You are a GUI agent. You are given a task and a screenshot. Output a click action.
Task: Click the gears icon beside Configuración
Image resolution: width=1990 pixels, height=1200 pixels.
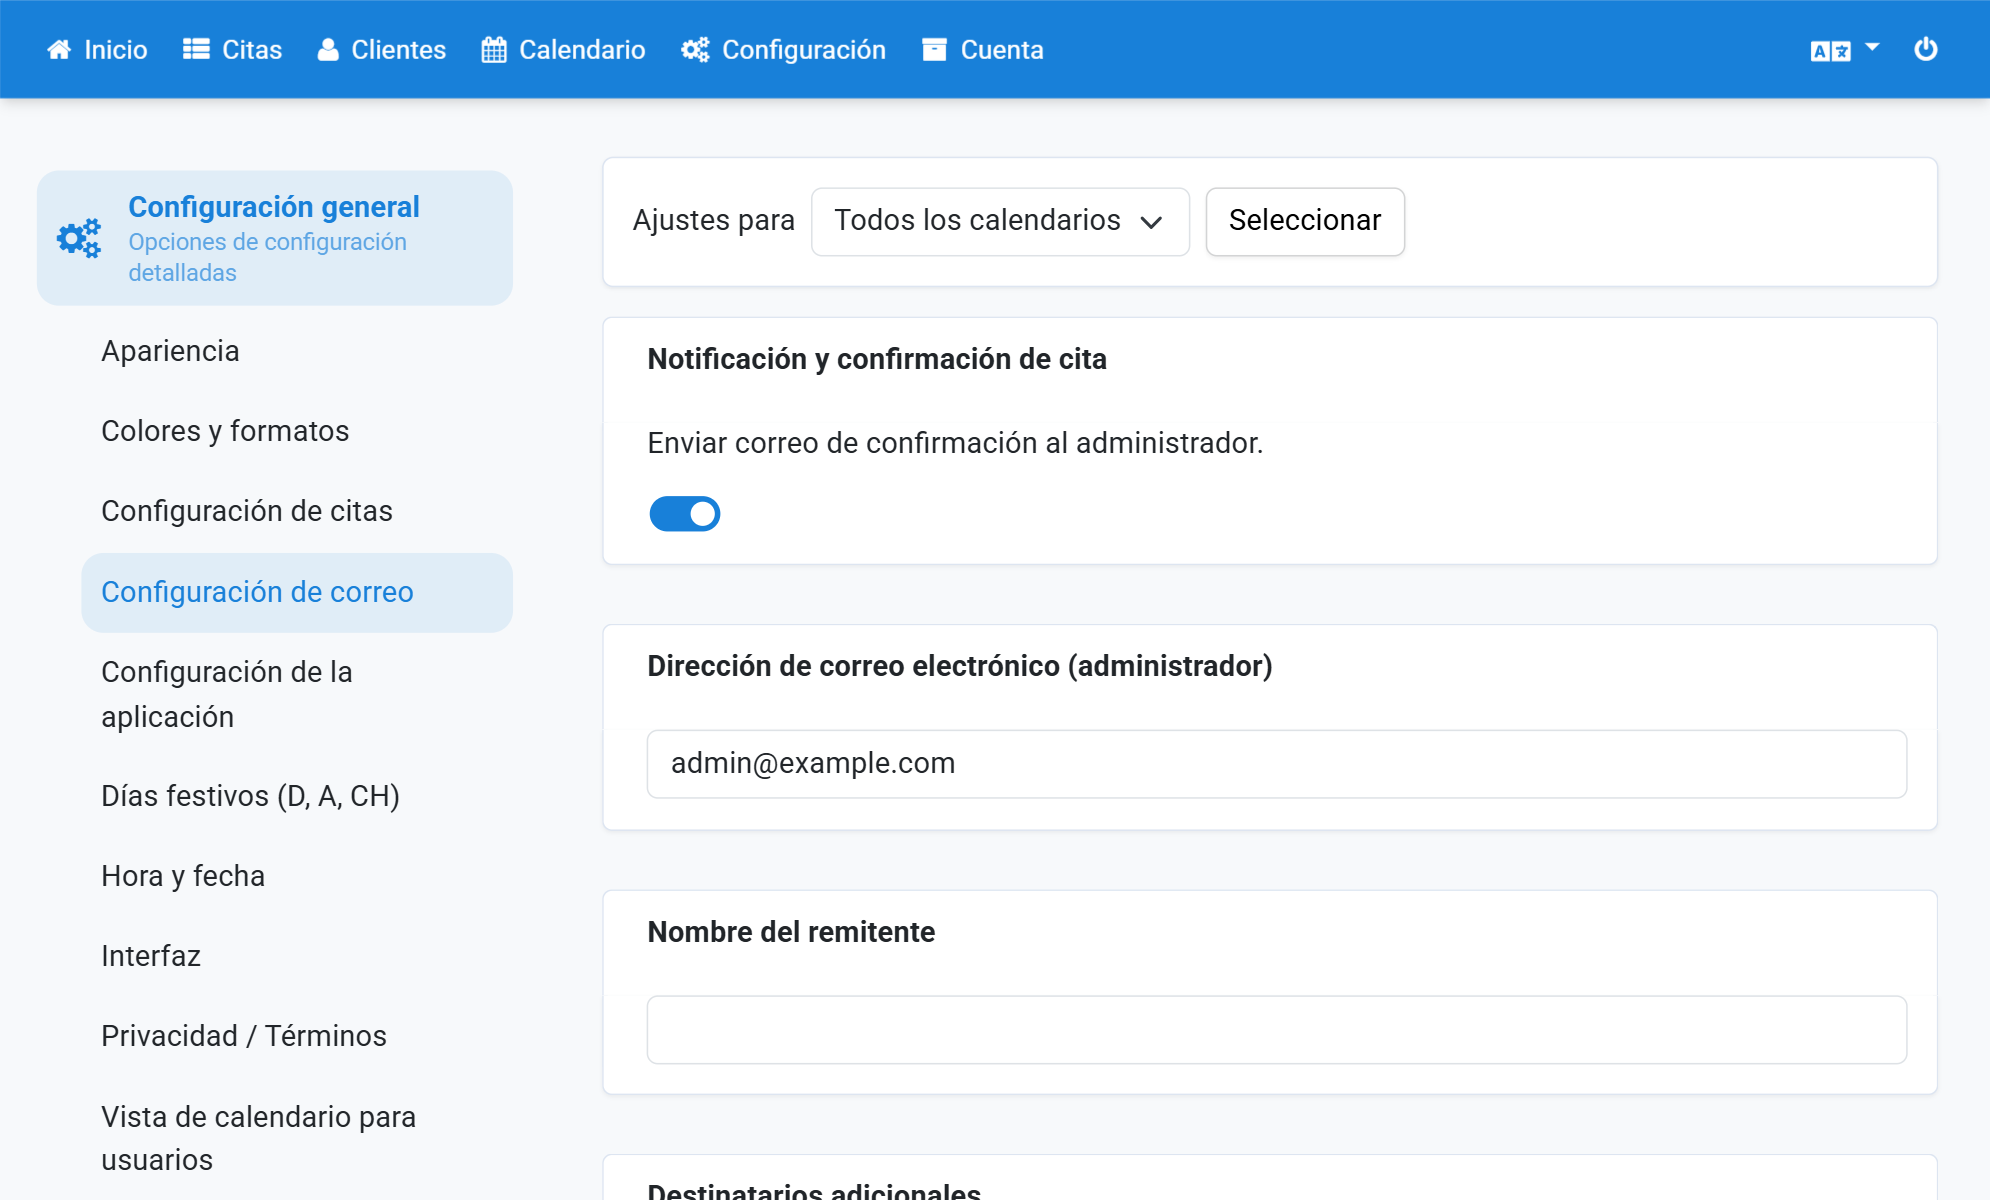(696, 50)
